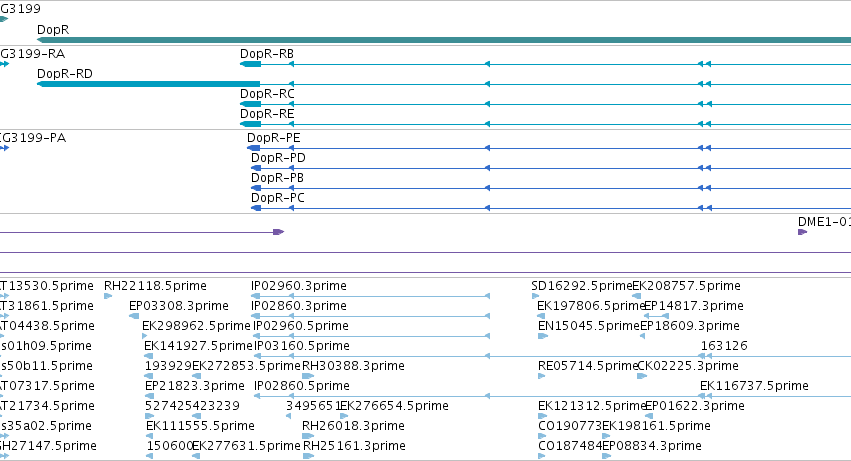Open the DopR-RB transcript label
Screen dimensions: 851x461
[267, 54]
